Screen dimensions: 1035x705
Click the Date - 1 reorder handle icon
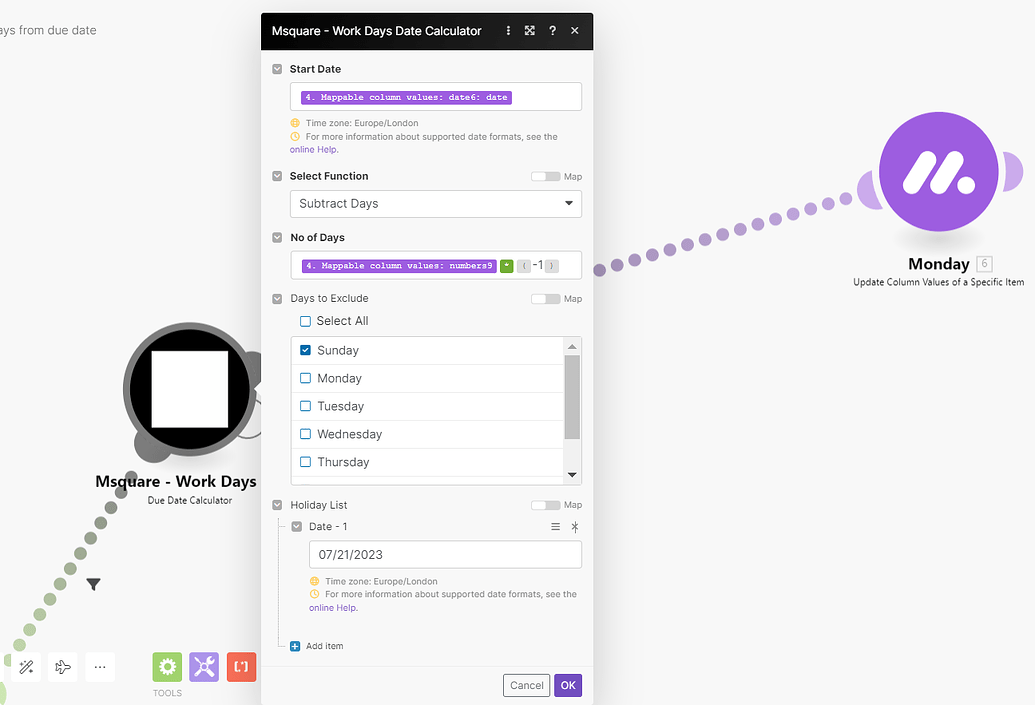(x=555, y=527)
